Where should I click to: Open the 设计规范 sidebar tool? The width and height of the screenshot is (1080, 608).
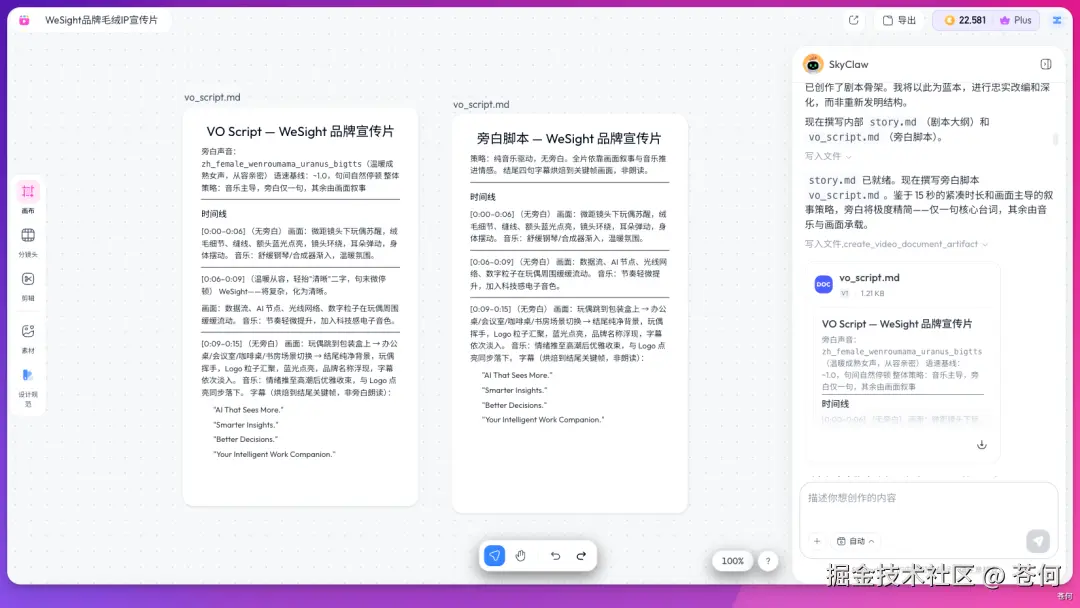coord(28,388)
